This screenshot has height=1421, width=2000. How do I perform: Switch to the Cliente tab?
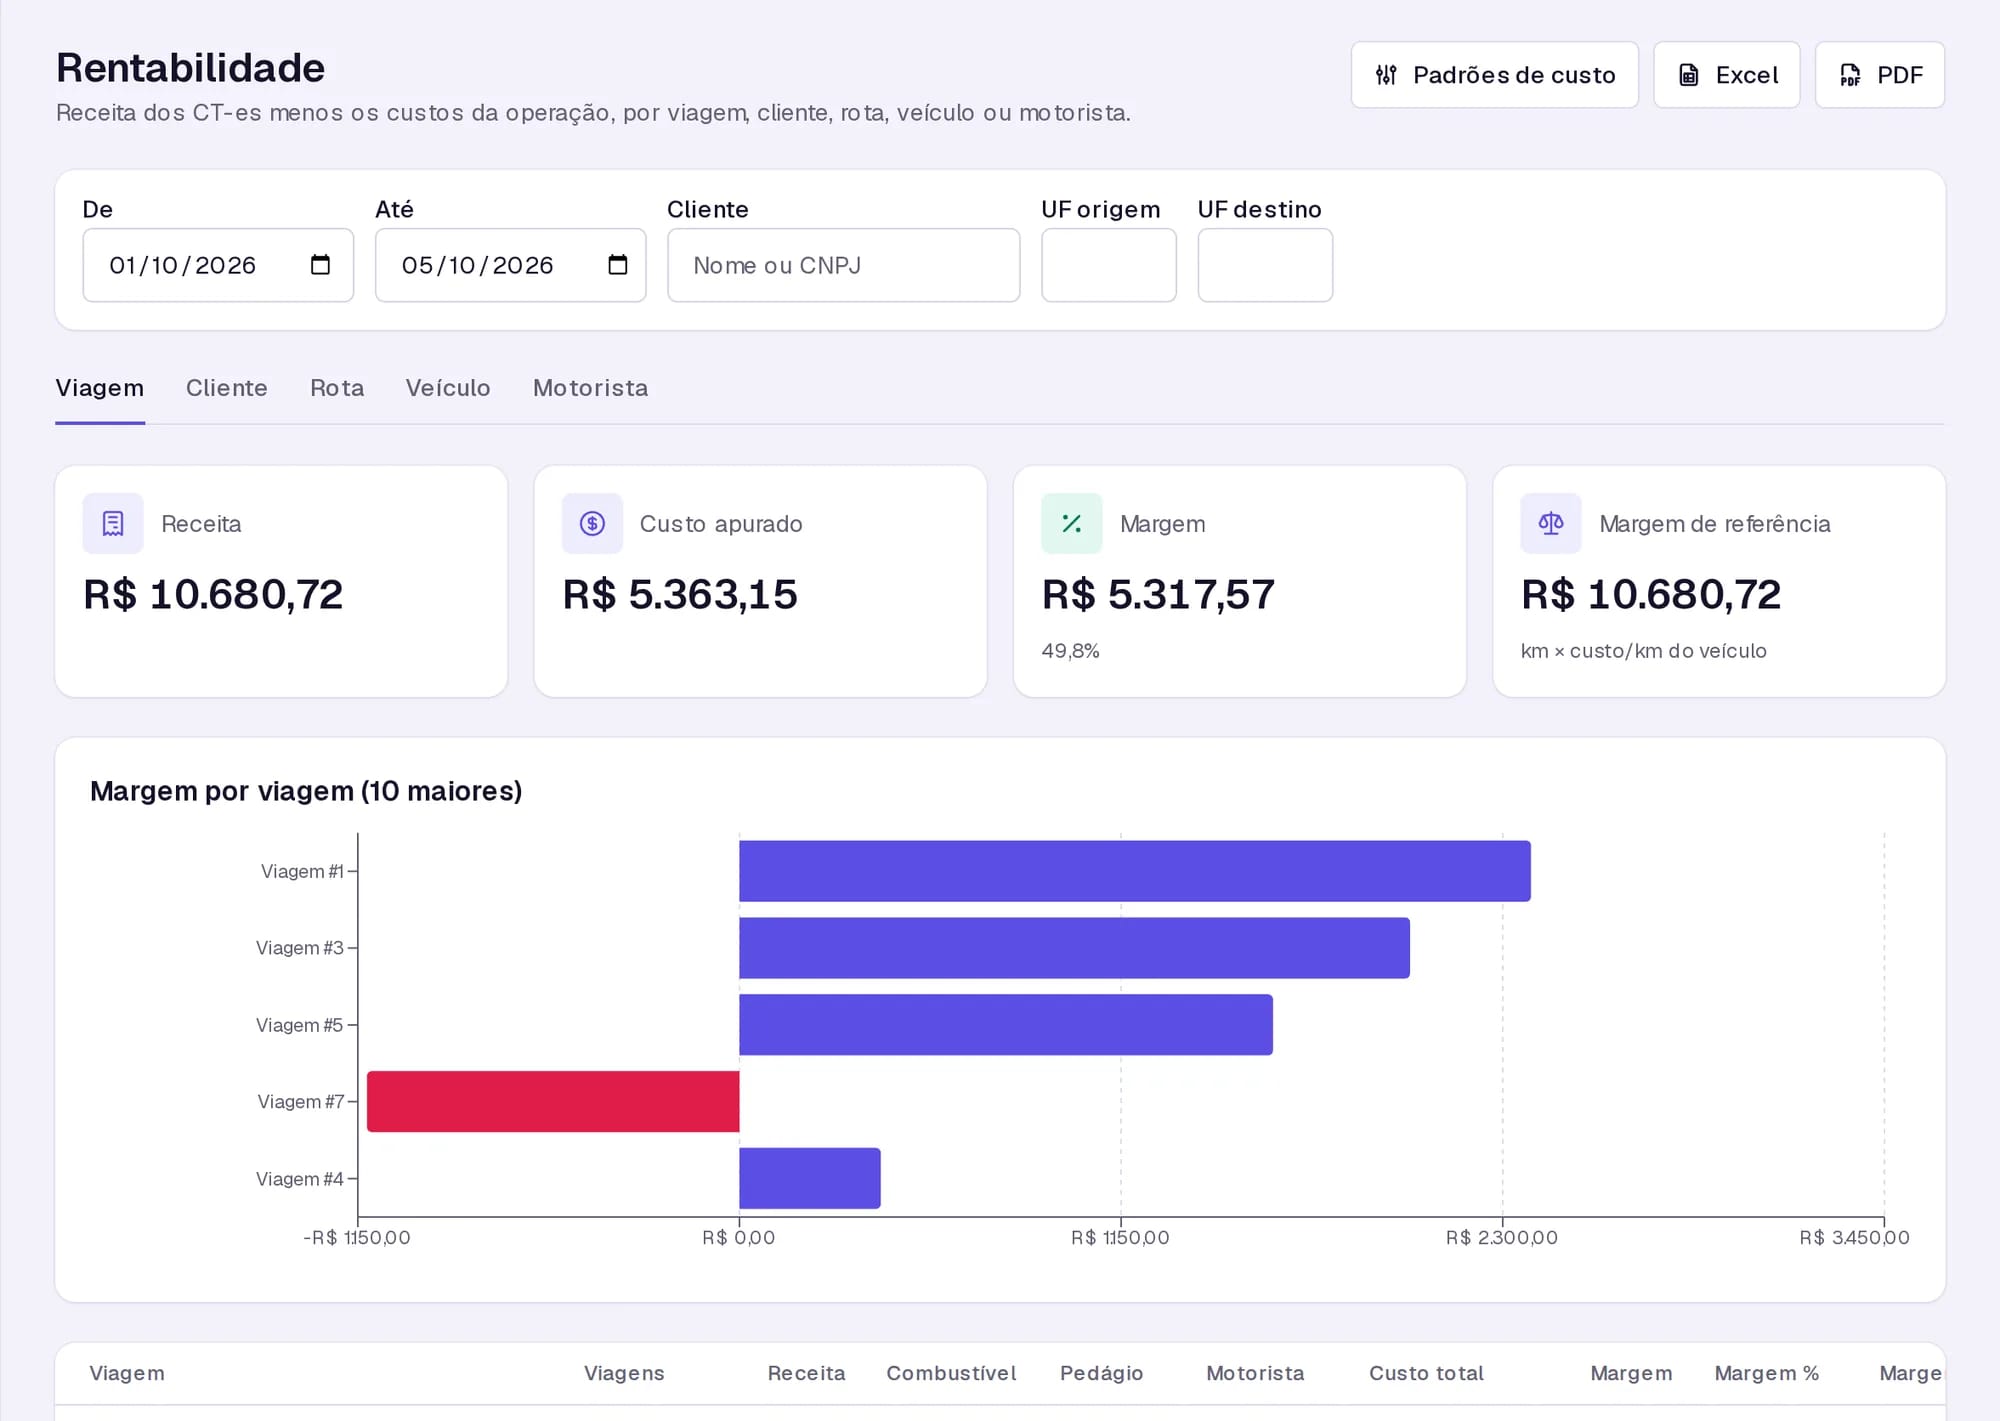coord(227,388)
